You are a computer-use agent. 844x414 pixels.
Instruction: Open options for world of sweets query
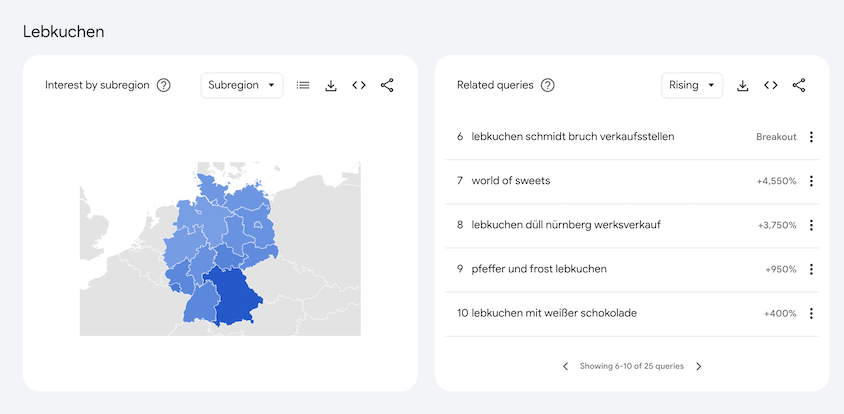click(811, 181)
